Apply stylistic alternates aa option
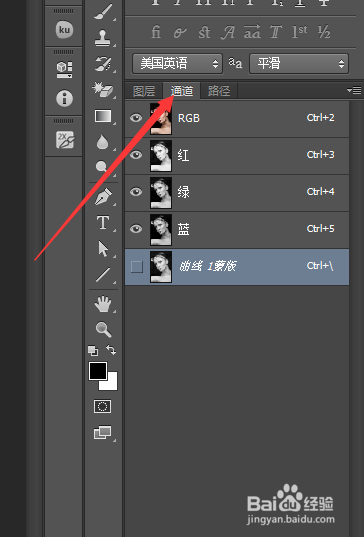Image resolution: width=364 pixels, height=537 pixels. pos(252,32)
